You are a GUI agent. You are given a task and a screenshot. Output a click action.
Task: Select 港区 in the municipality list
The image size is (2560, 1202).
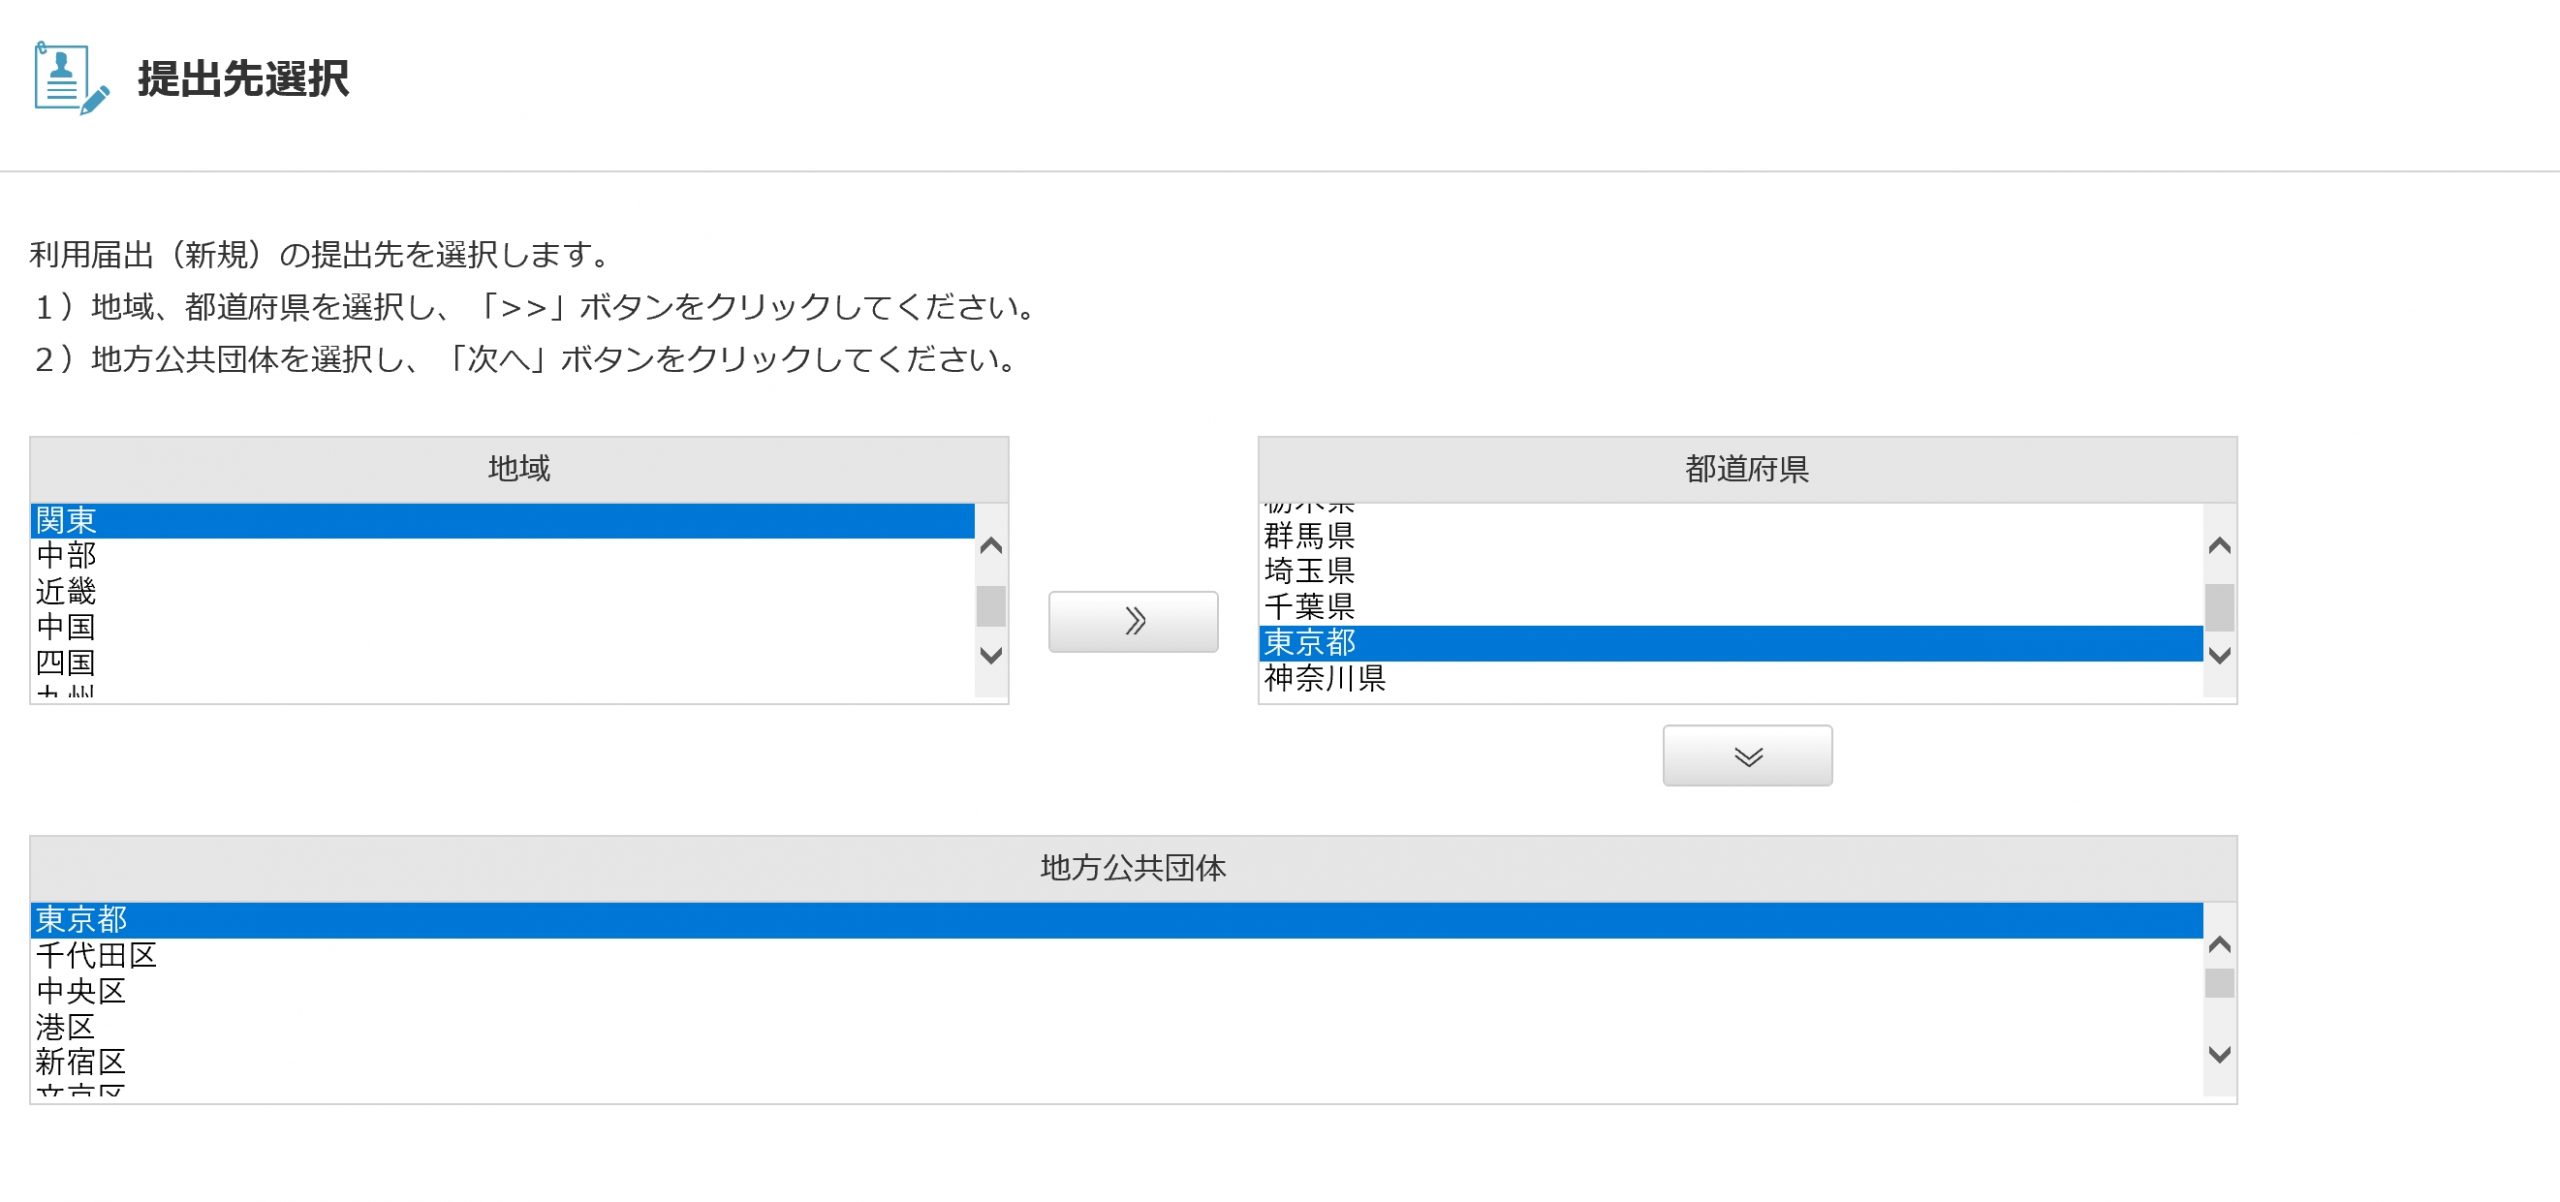pyautogui.click(x=66, y=1026)
